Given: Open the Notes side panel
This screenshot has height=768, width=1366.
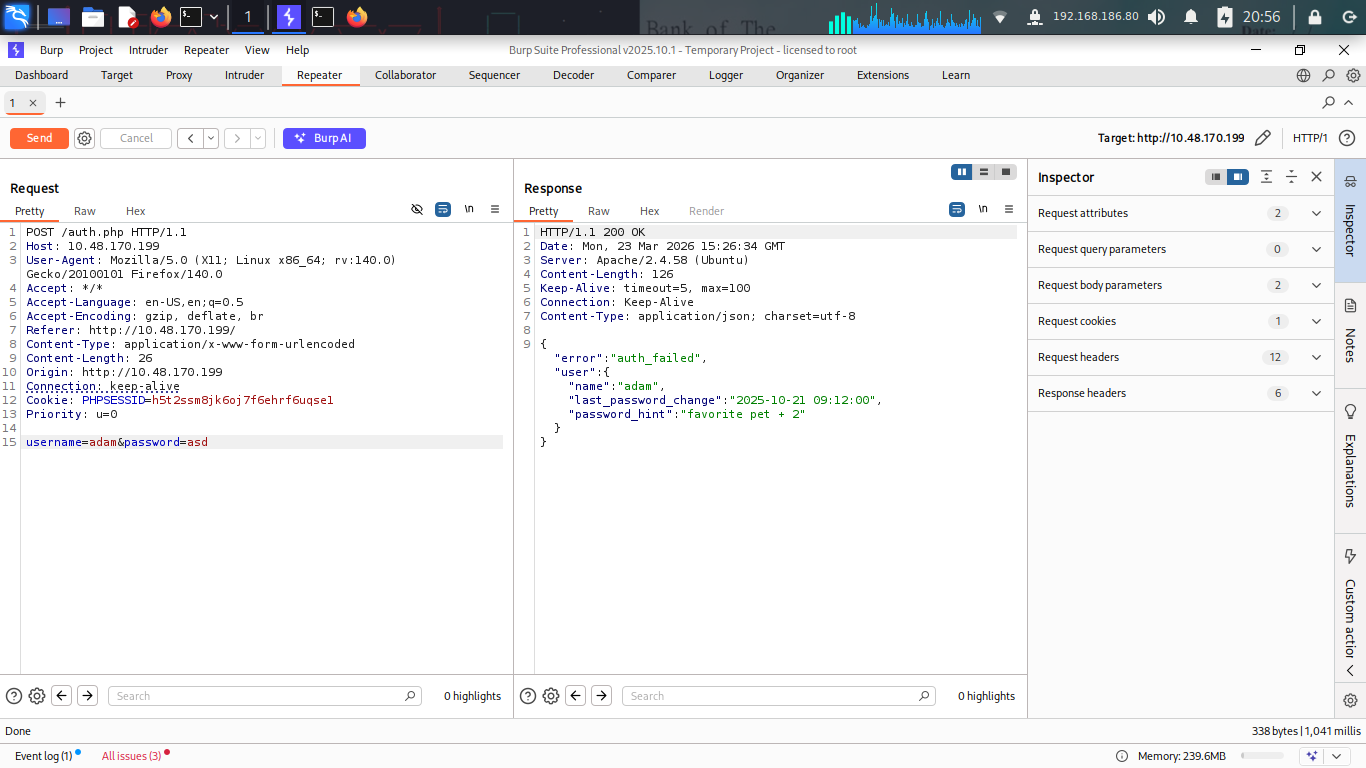Looking at the screenshot, I should [1350, 330].
